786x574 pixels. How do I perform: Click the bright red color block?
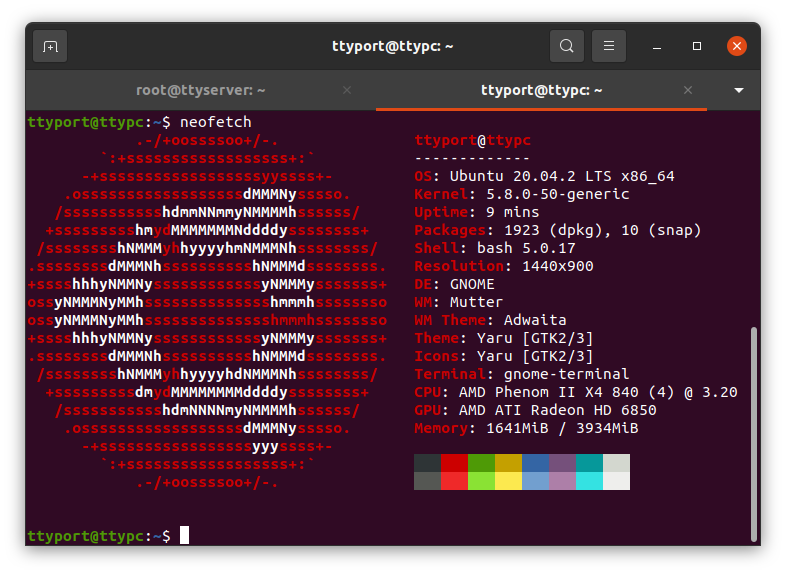click(x=455, y=481)
